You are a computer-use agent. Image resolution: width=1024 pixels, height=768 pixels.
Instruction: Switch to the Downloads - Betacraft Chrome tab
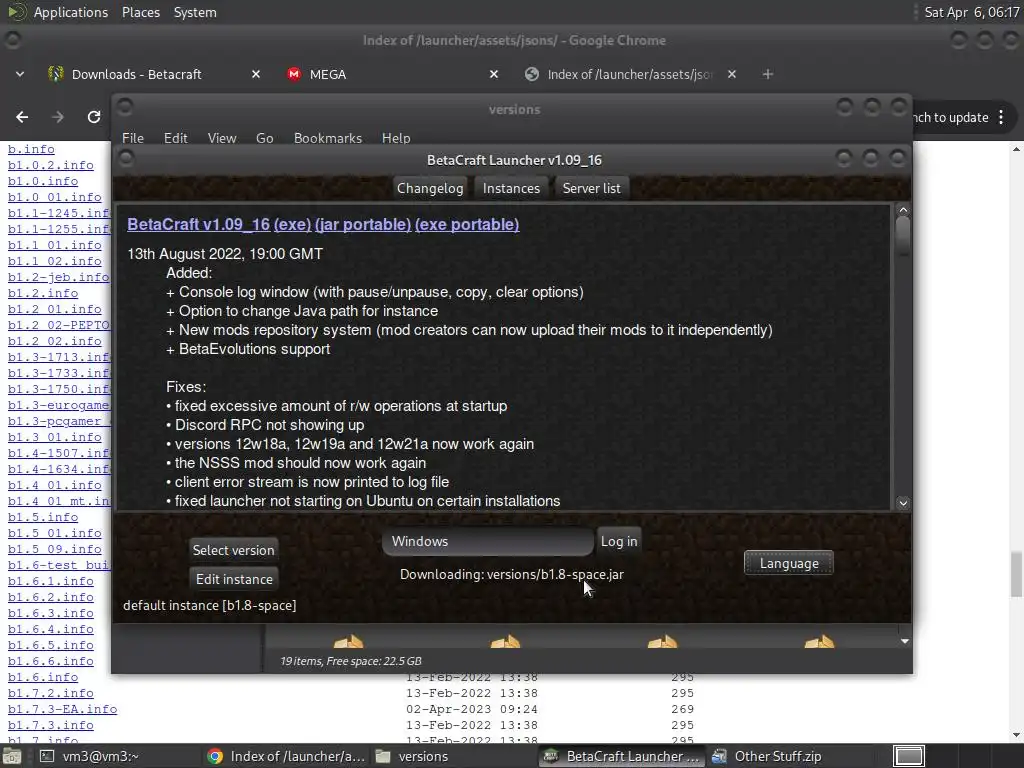tap(136, 74)
